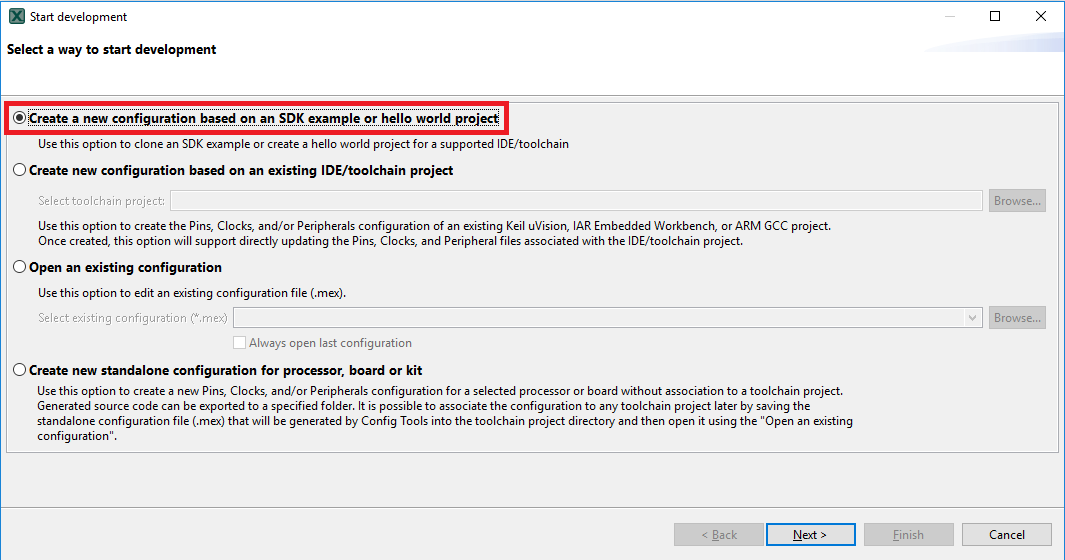Close the Start development window
The height and width of the screenshot is (560, 1065).
(x=1041, y=16)
